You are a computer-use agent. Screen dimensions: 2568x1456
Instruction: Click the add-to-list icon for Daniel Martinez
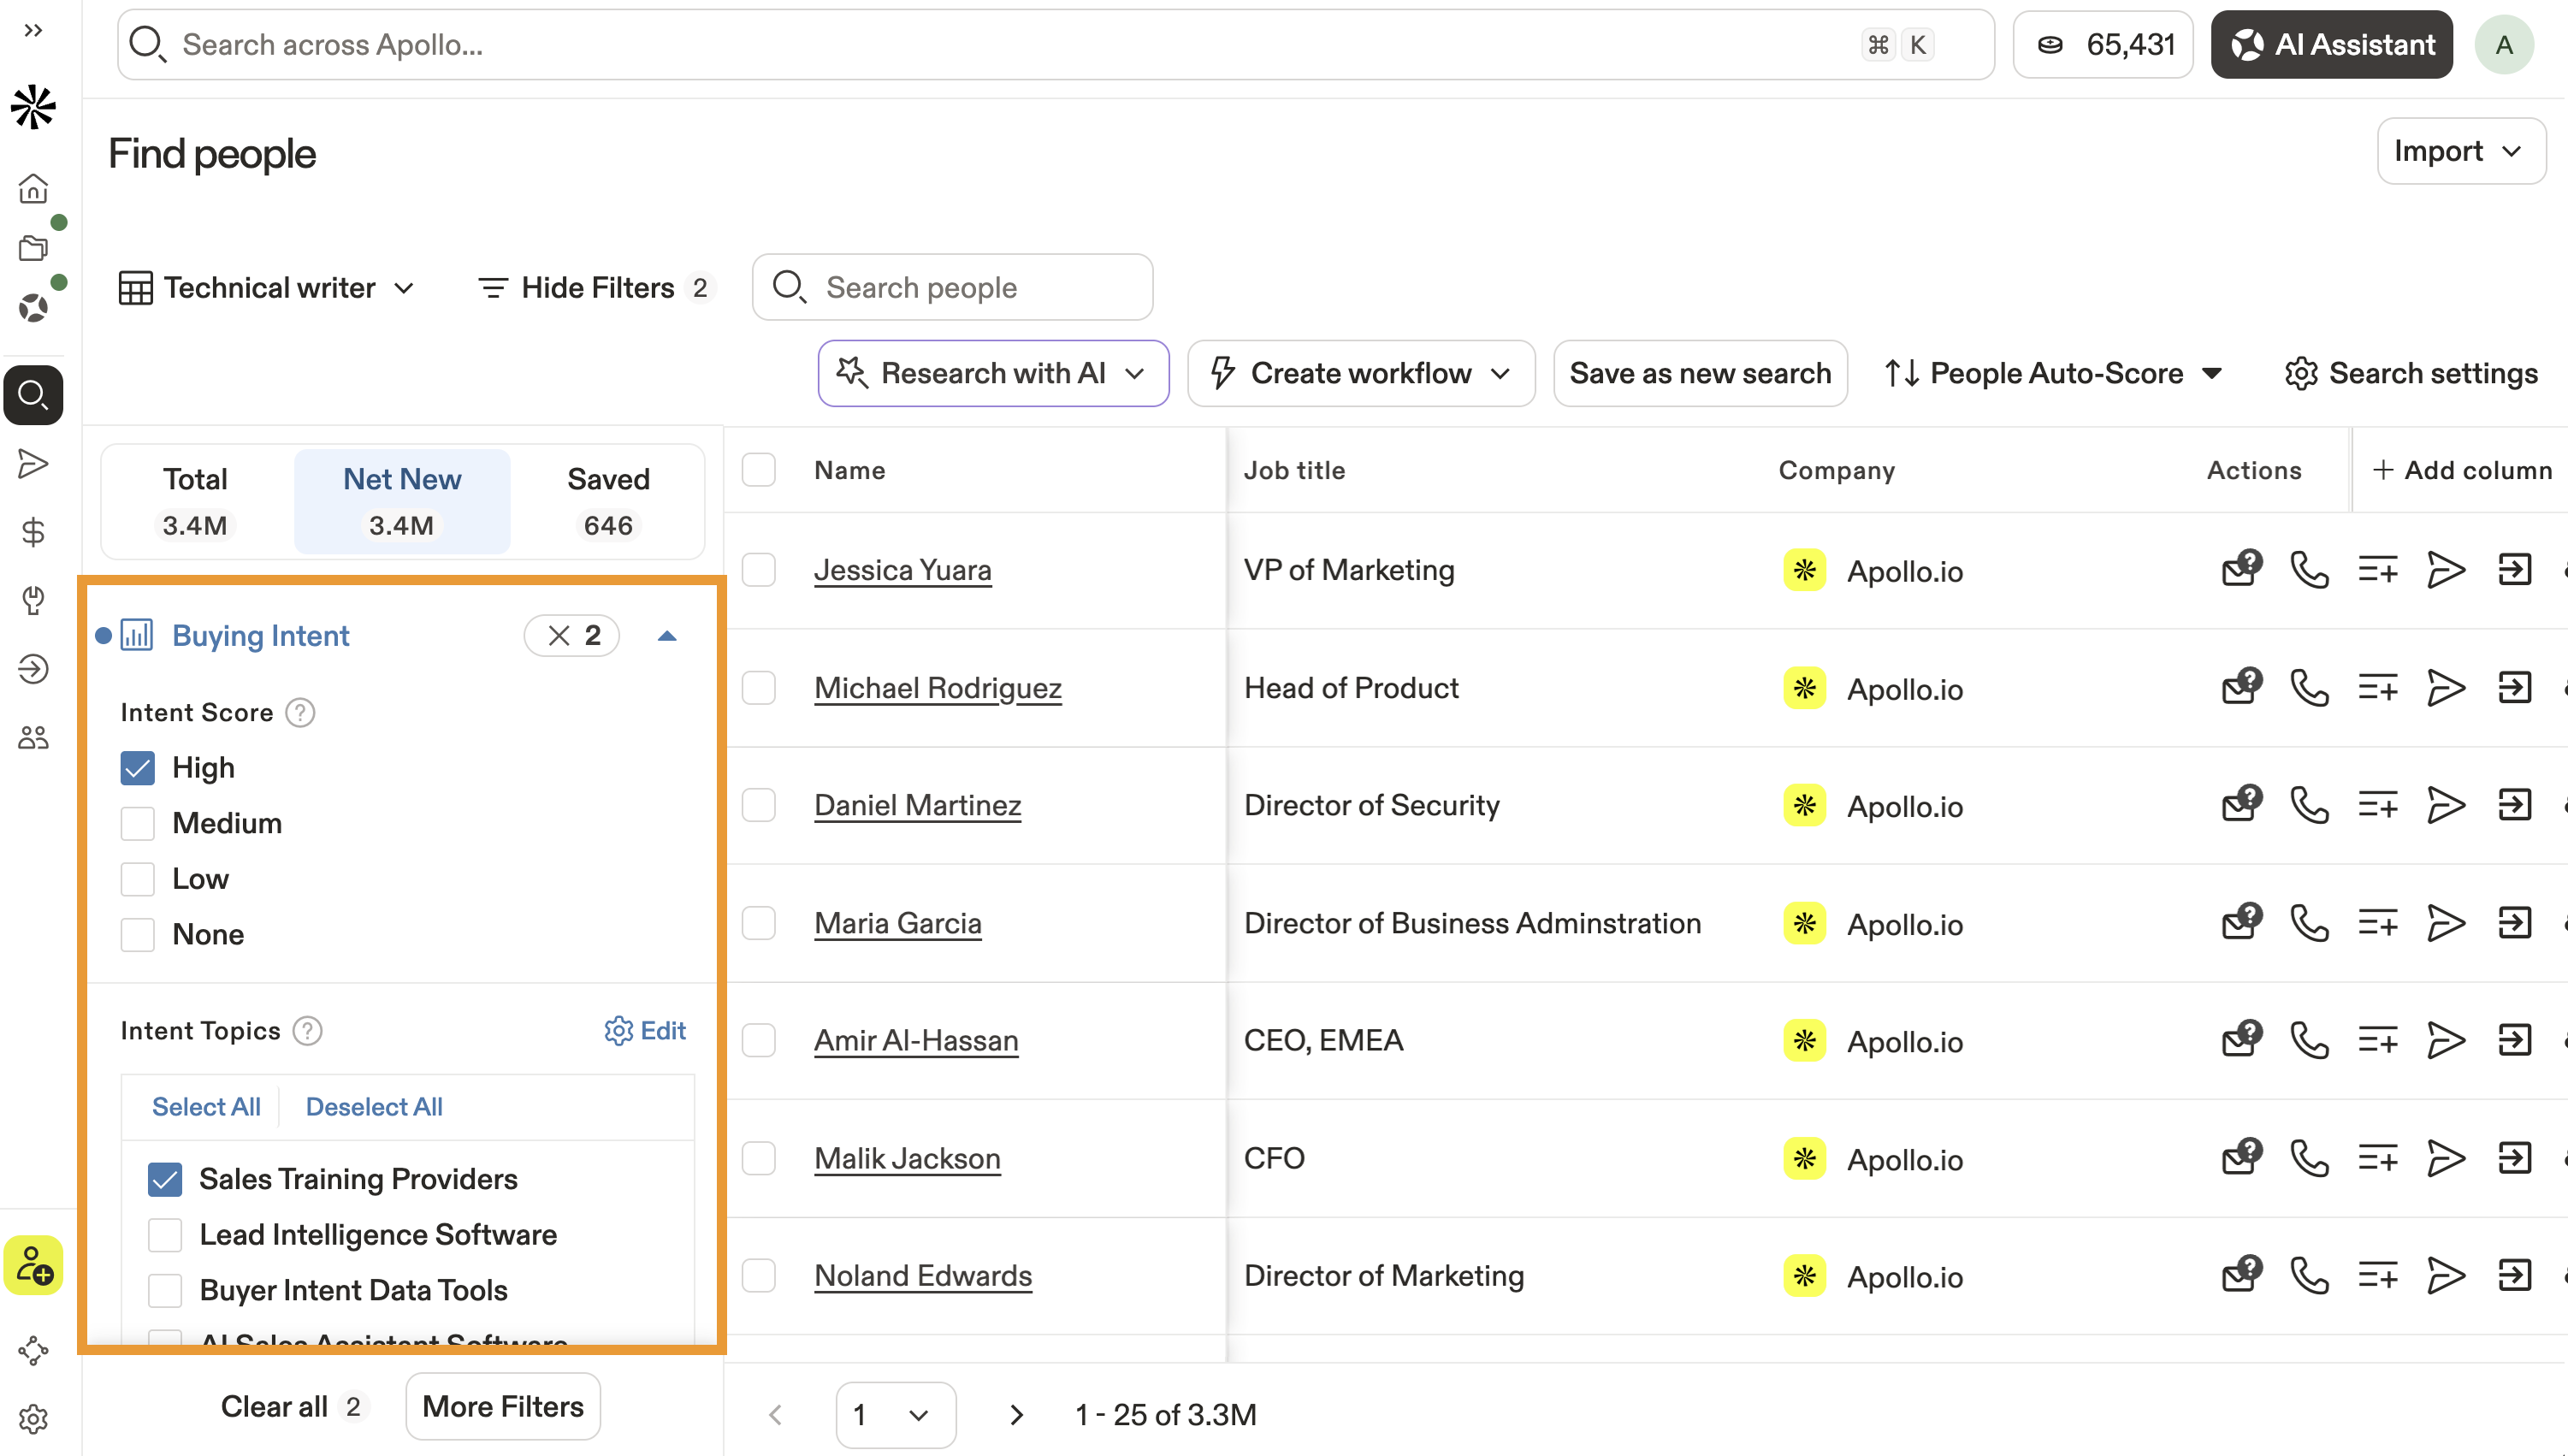click(2377, 805)
